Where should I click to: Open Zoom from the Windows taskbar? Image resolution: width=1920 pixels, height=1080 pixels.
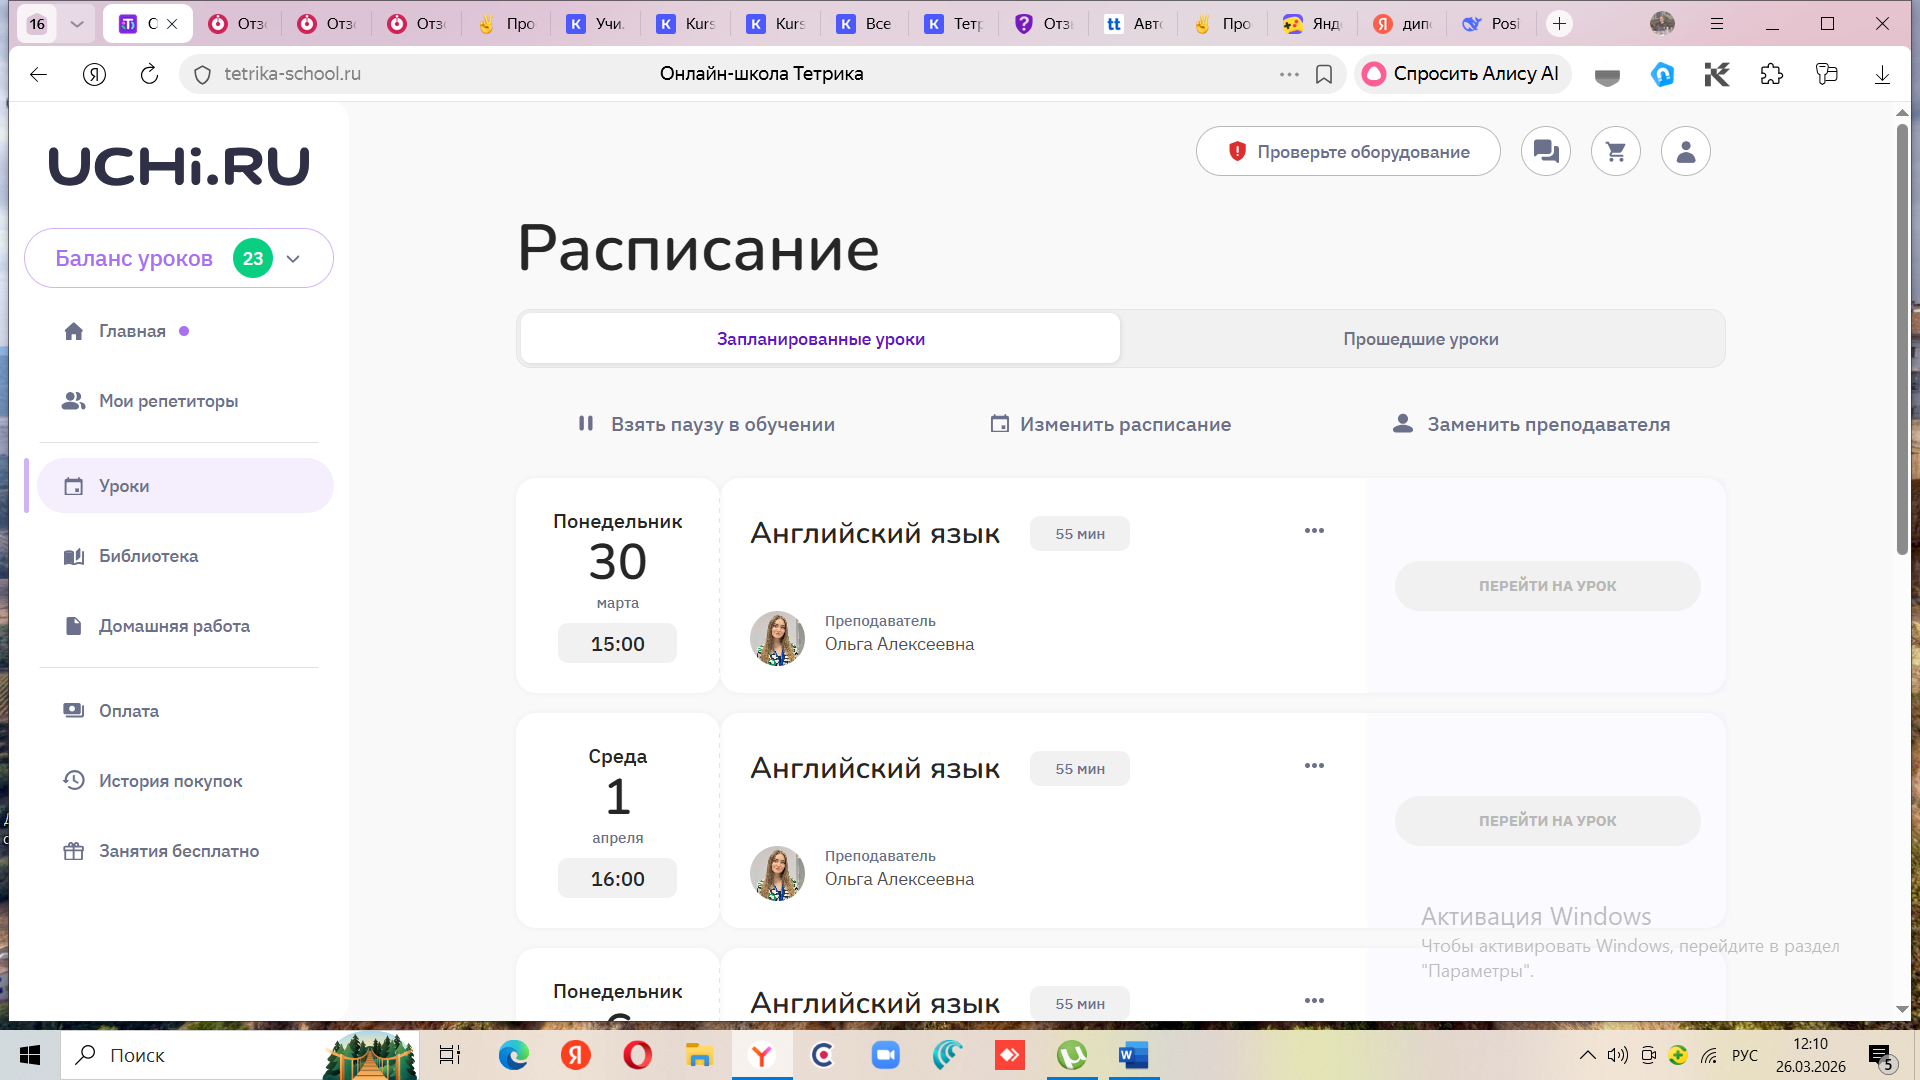pos(885,1055)
